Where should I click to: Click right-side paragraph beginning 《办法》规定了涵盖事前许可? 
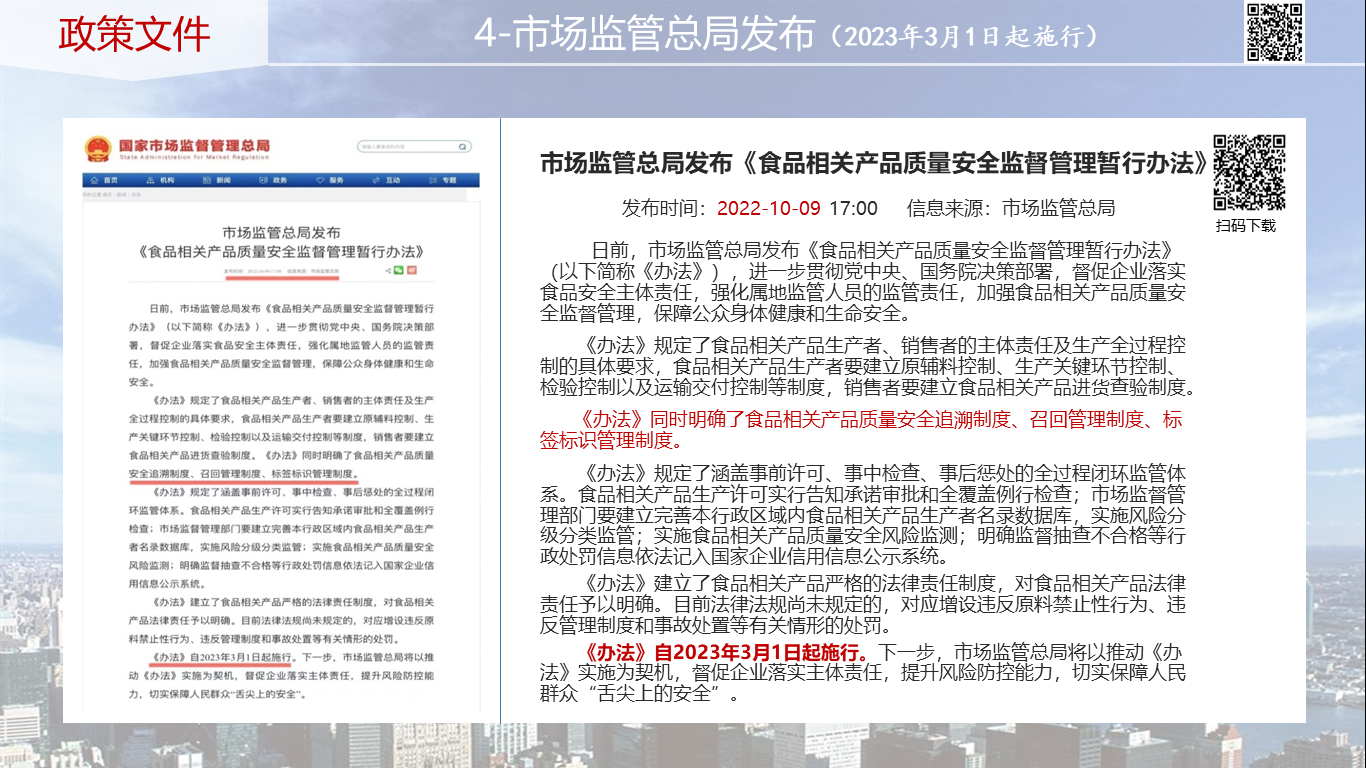point(862,515)
